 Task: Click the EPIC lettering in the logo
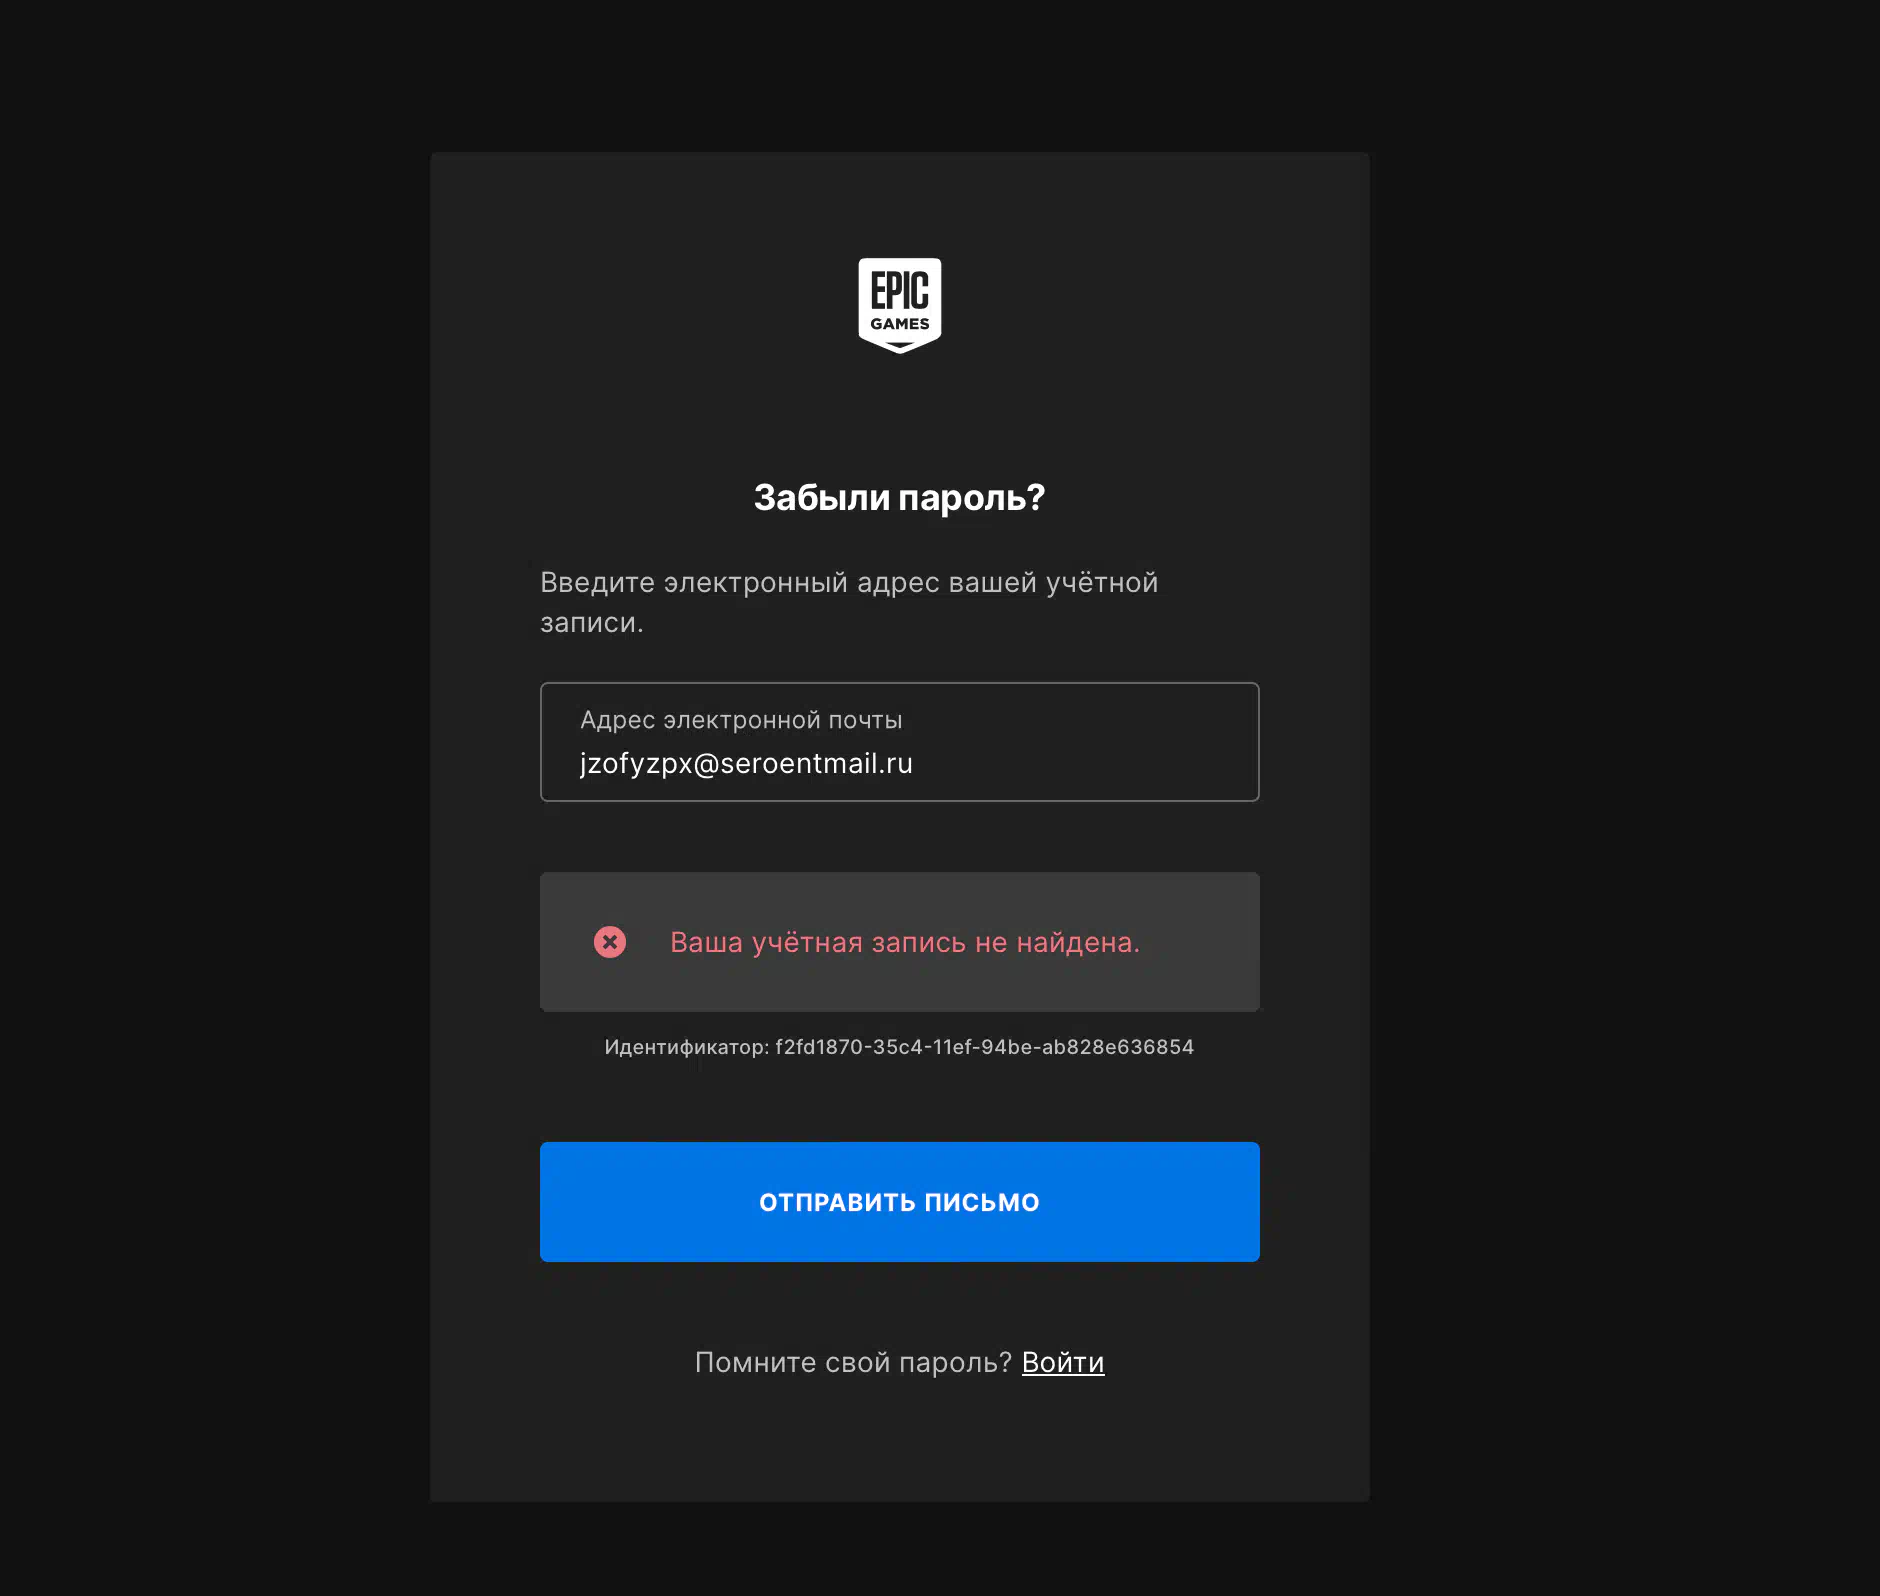tap(899, 291)
